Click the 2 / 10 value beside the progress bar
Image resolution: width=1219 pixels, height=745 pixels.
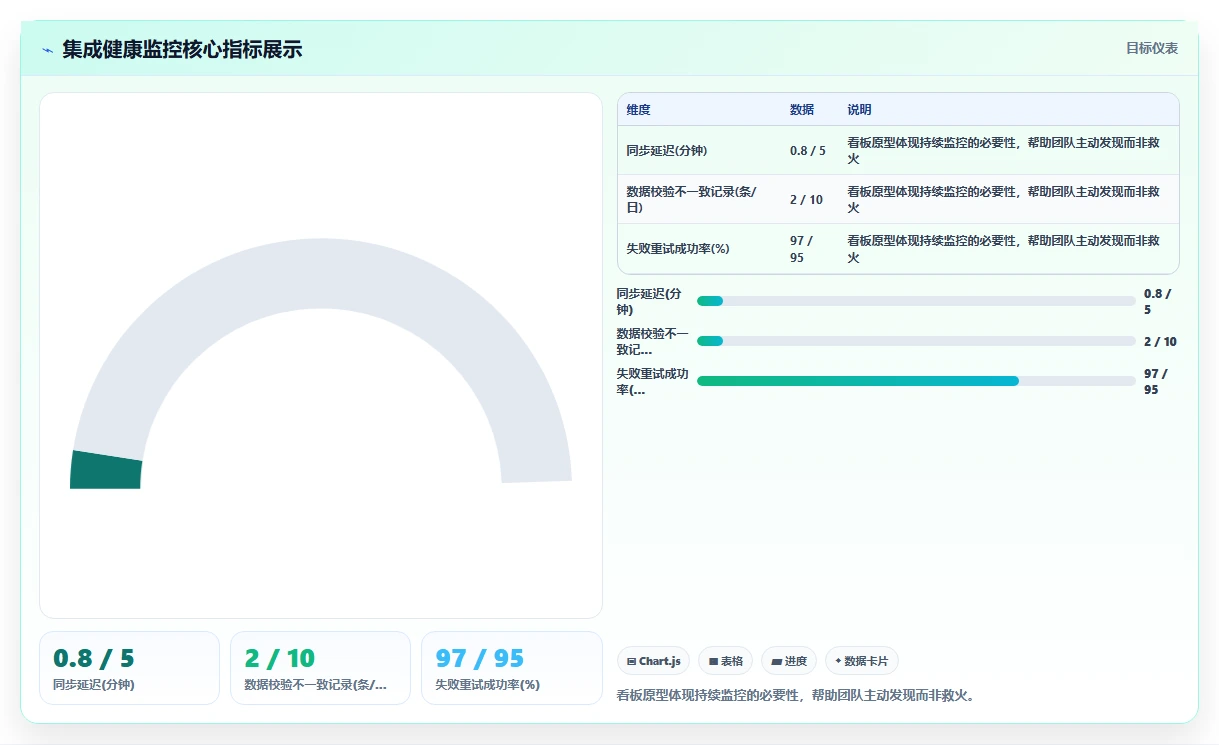tap(1160, 341)
